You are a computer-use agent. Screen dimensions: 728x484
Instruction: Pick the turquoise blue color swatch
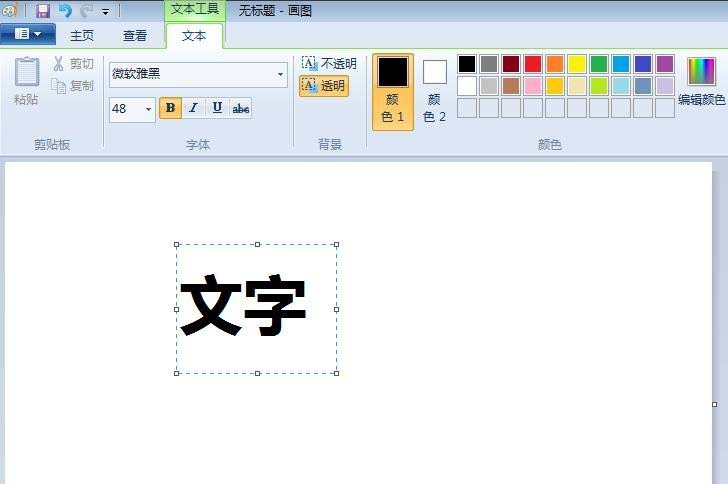click(x=621, y=64)
